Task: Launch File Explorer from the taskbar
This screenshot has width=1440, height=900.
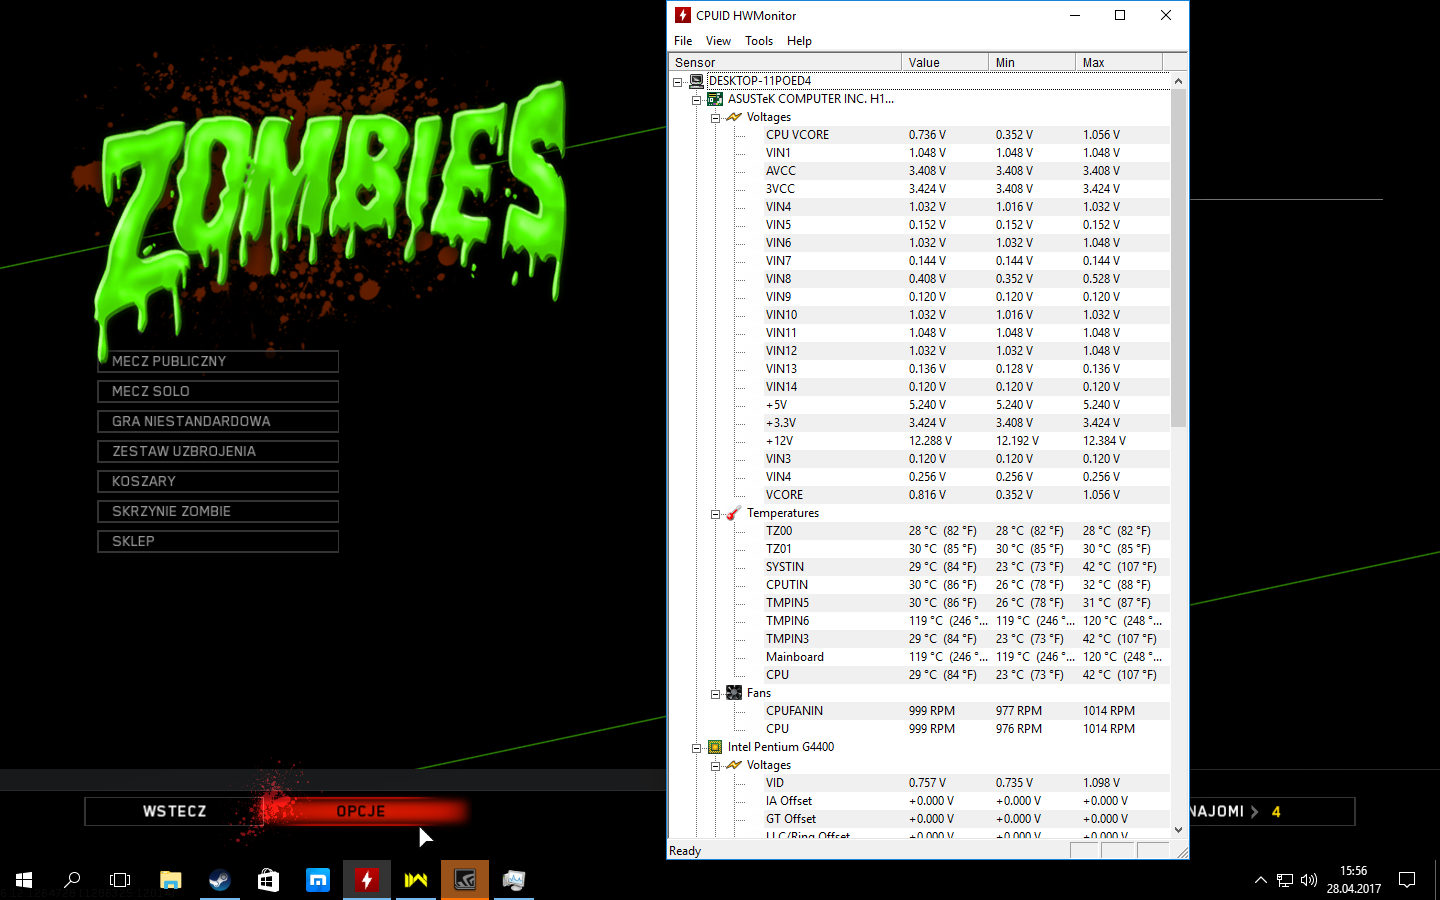Action: tap(171, 880)
